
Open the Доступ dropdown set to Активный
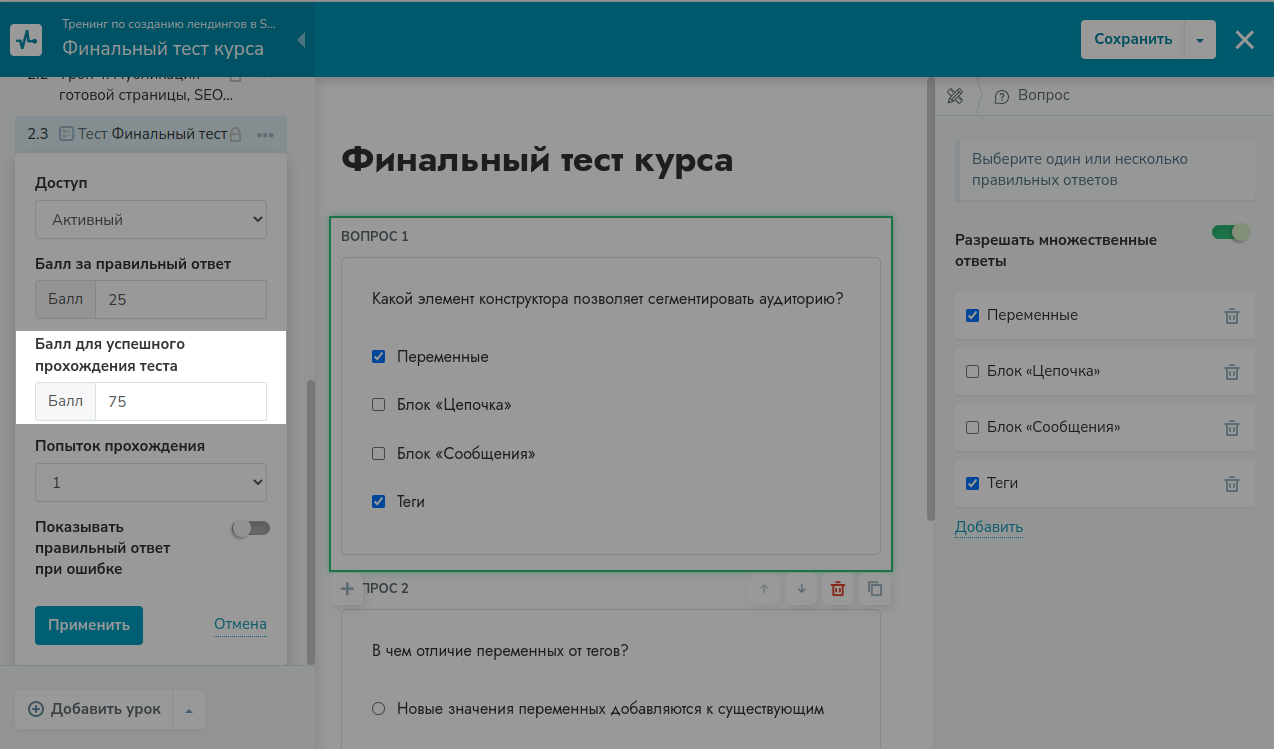[x=151, y=219]
